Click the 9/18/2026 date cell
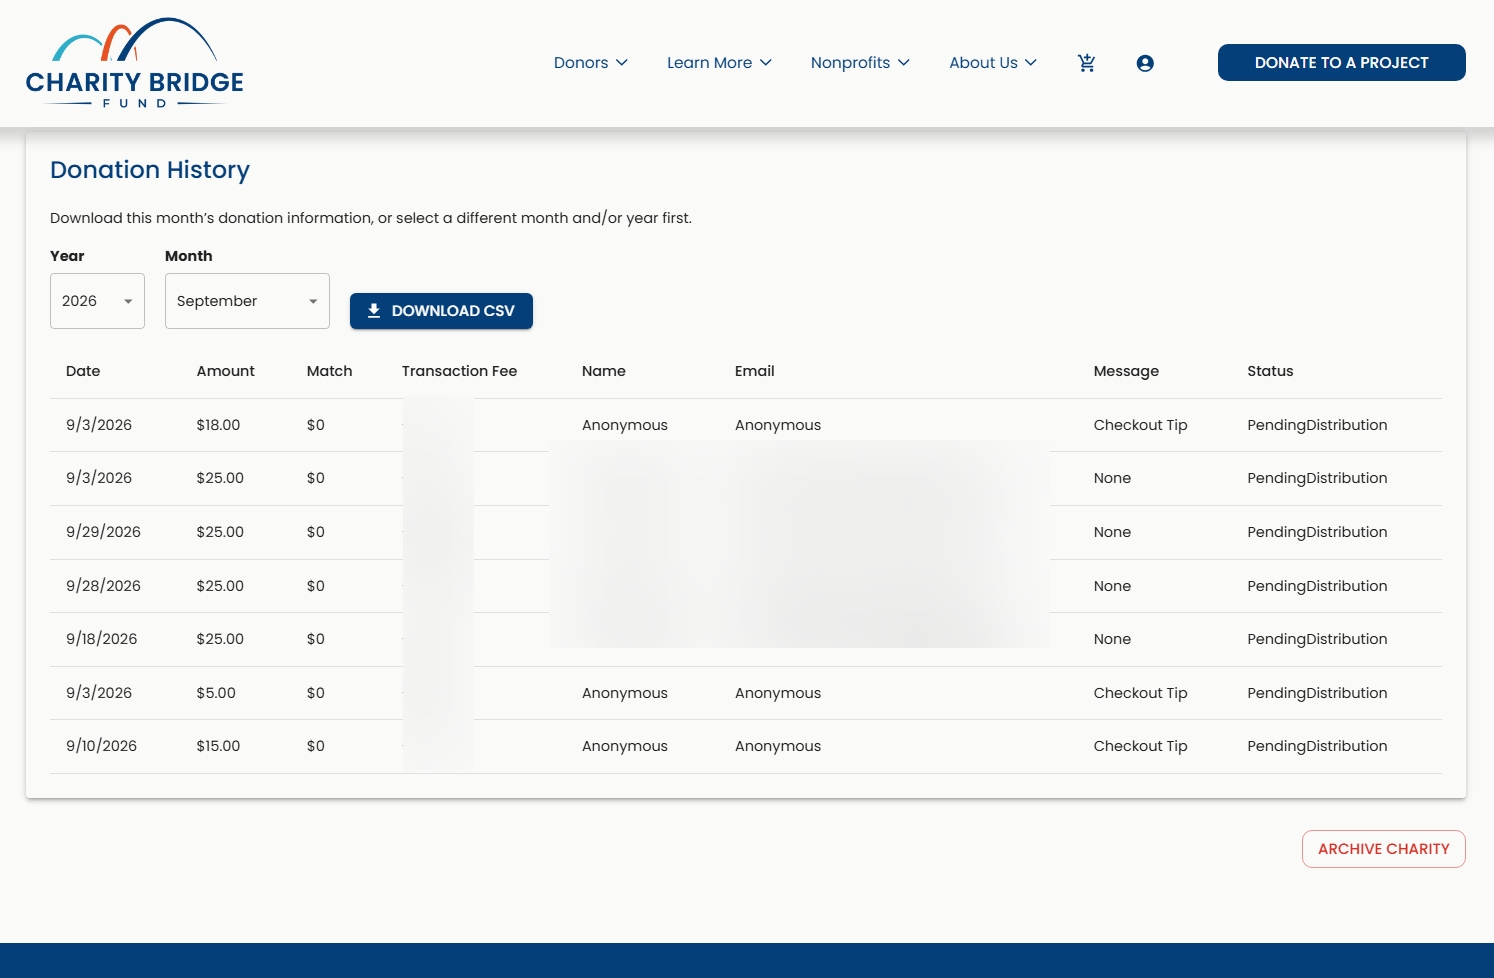 102,639
